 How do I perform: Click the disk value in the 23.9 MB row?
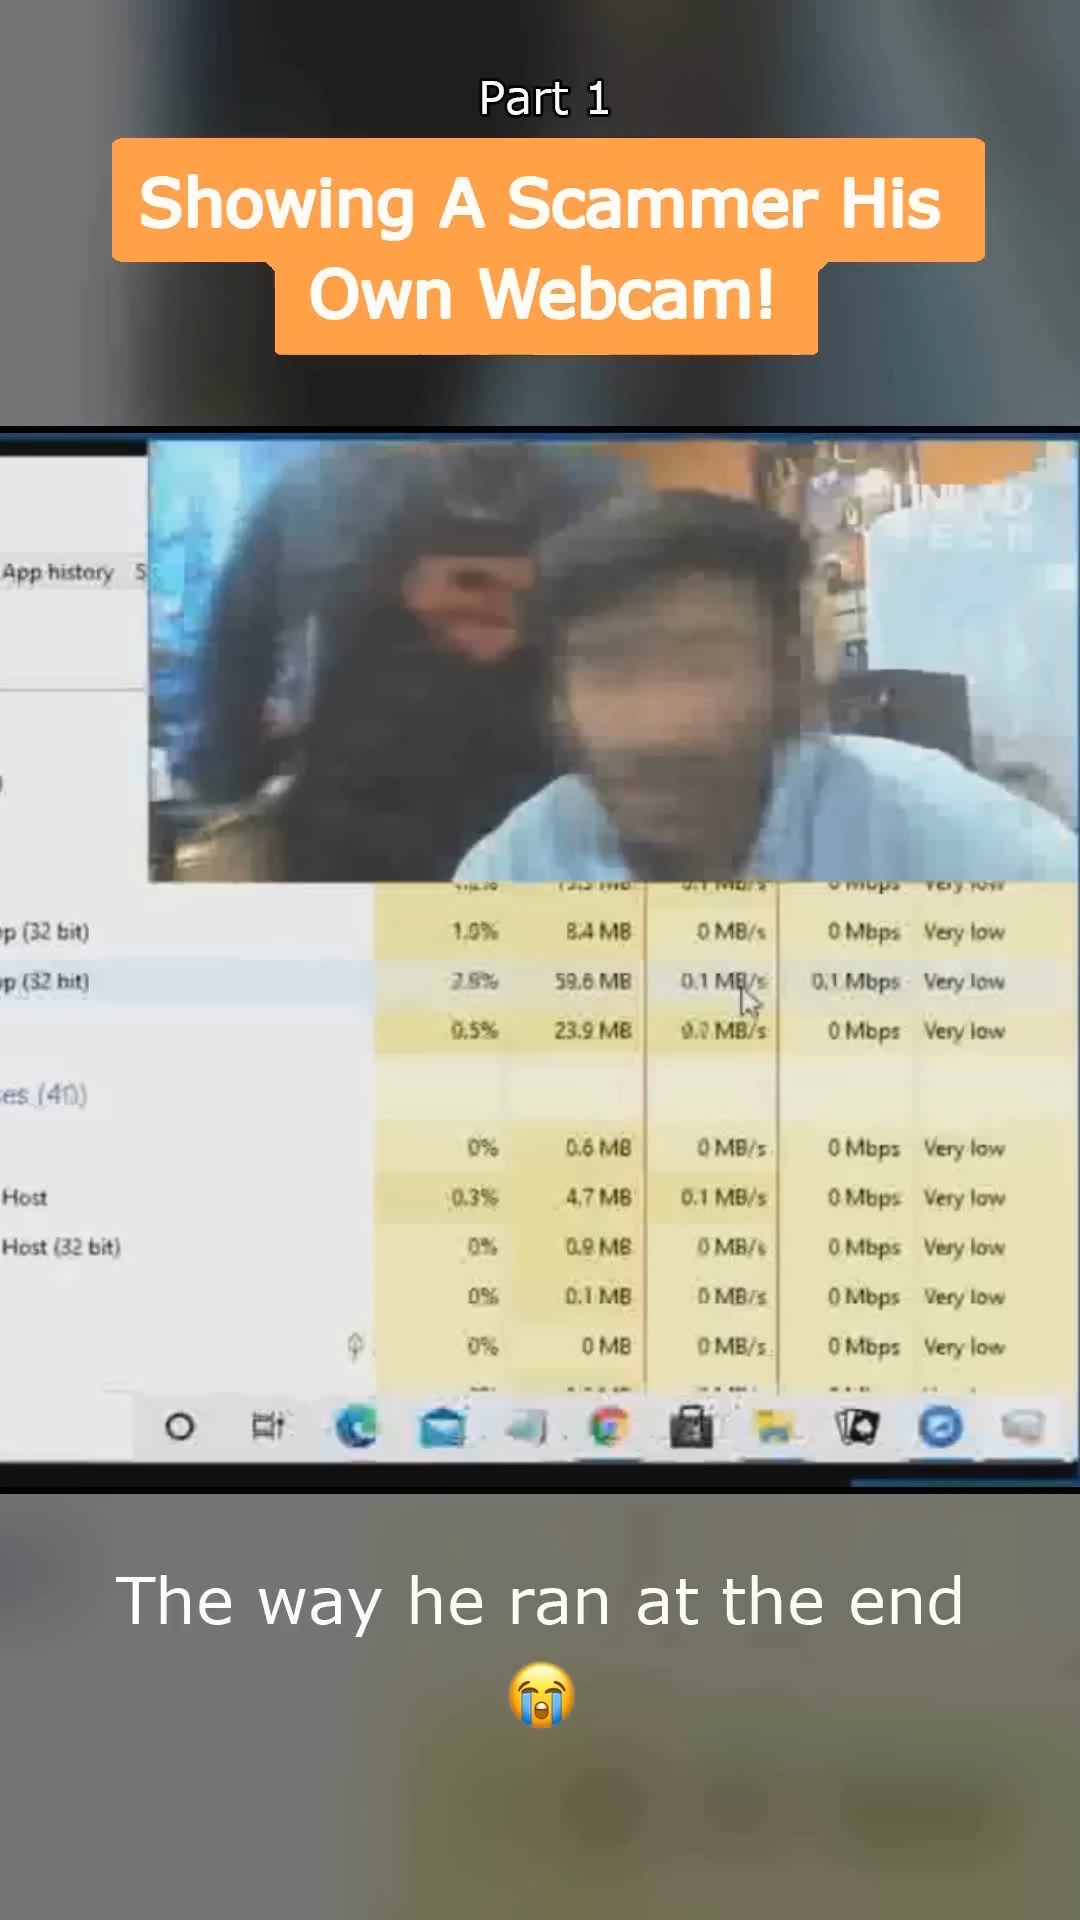click(724, 1030)
